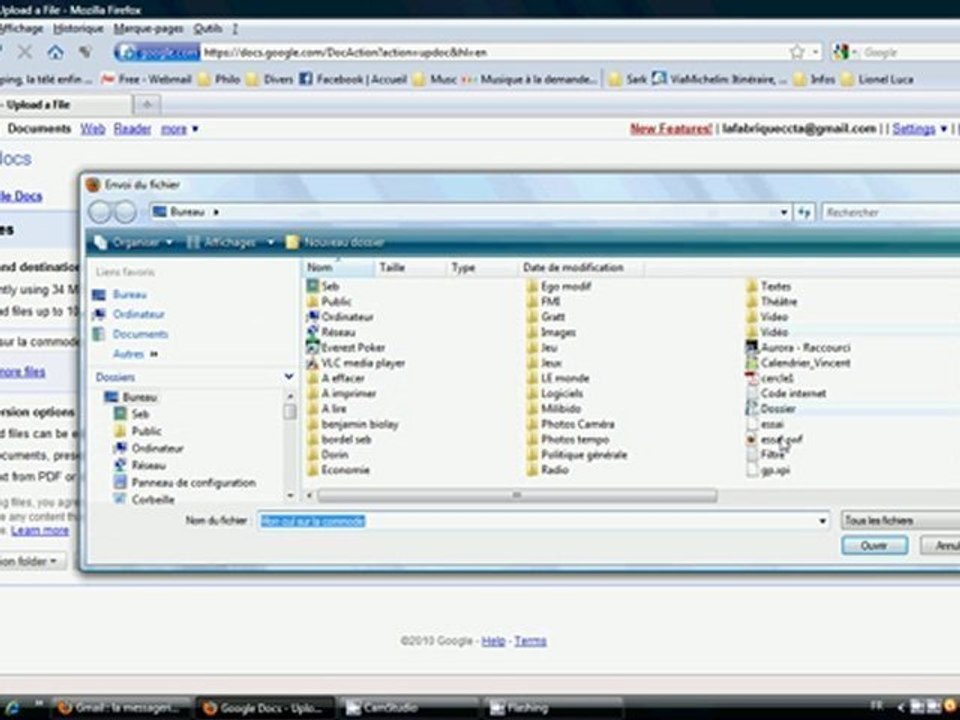Go forward in the file dialog
Screen dimensions: 960x720
126,212
